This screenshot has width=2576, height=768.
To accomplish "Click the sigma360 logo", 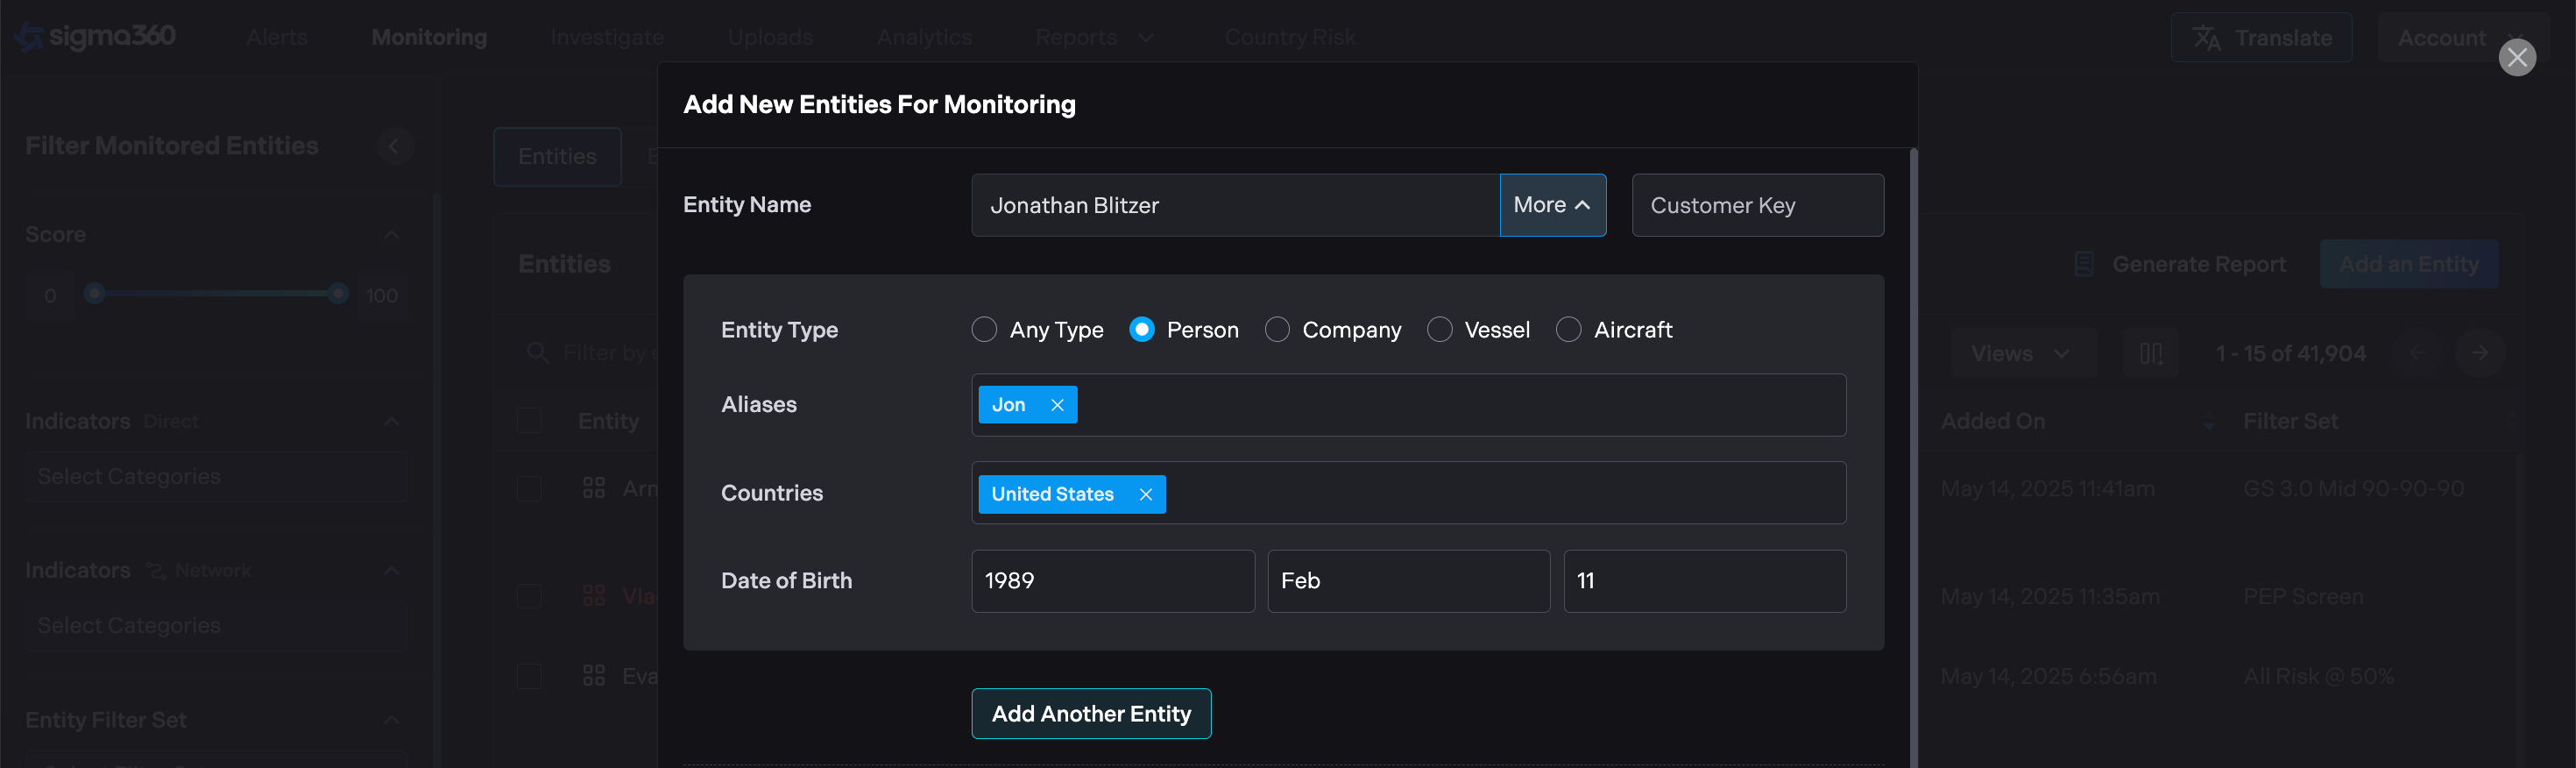I will 96,37.
